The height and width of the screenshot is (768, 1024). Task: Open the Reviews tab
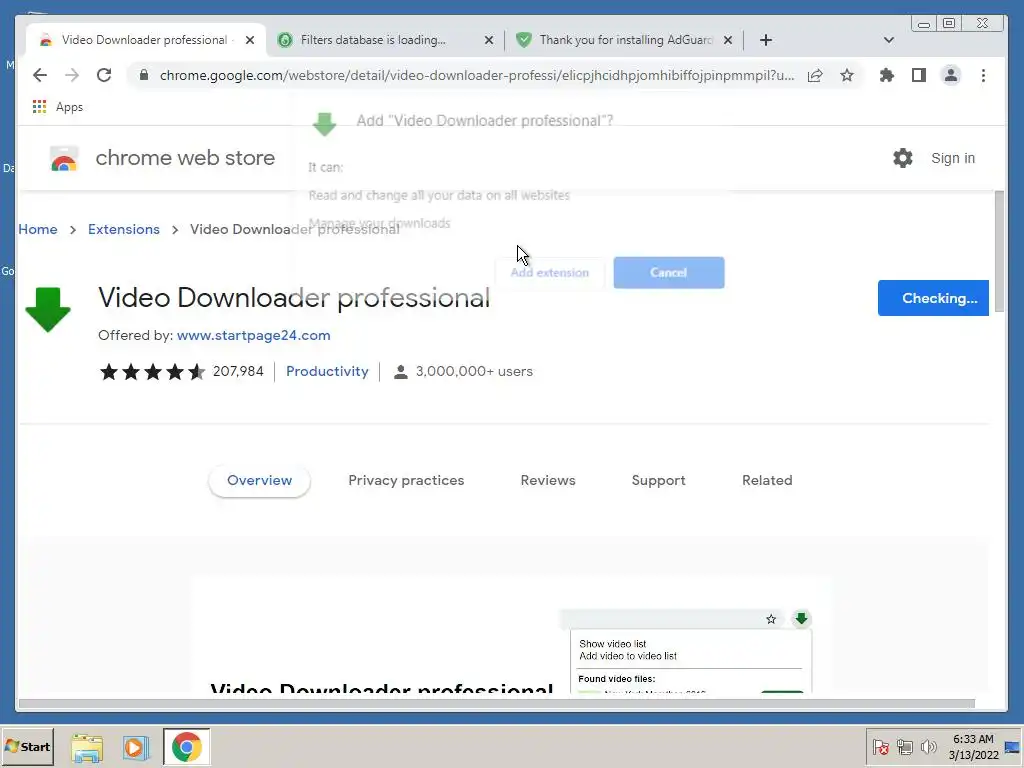pyautogui.click(x=548, y=480)
